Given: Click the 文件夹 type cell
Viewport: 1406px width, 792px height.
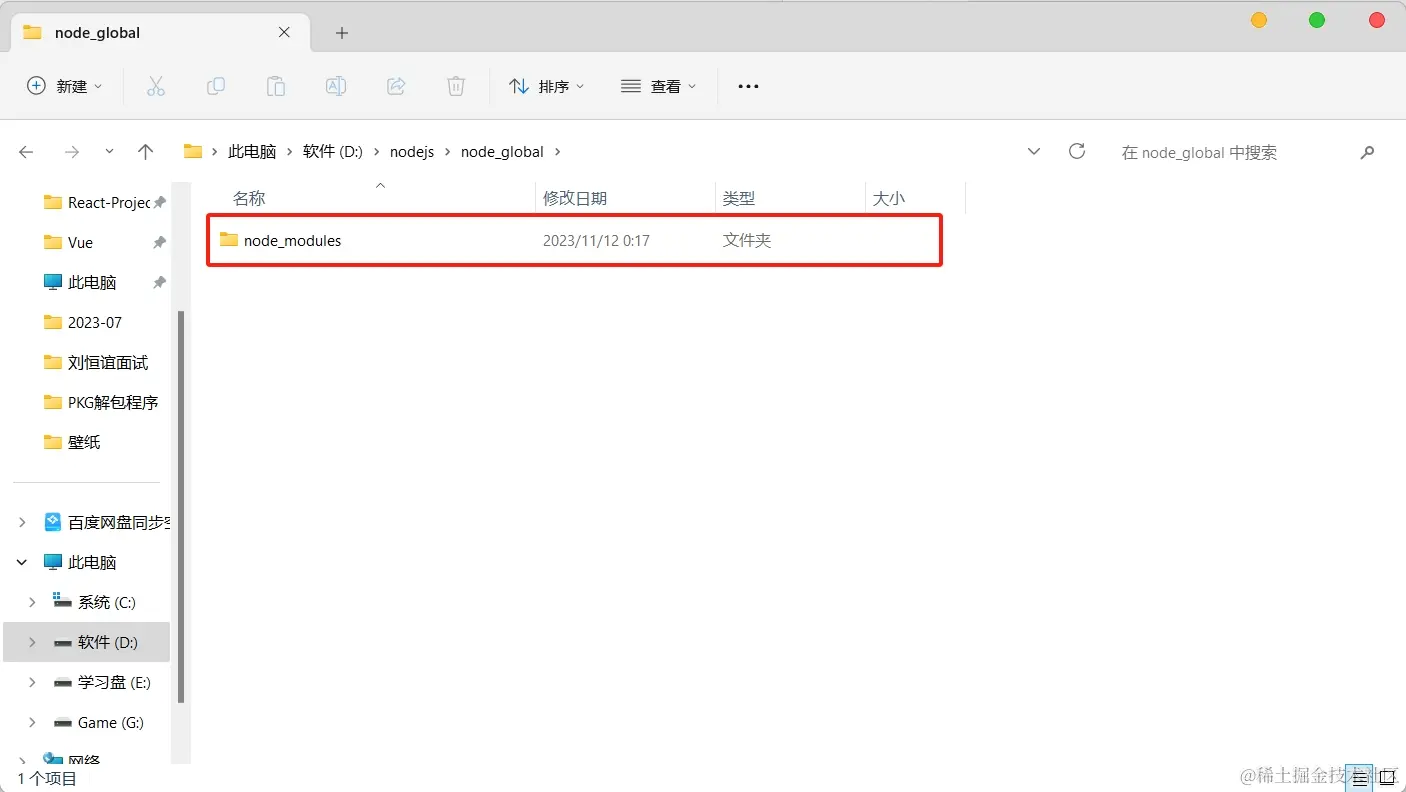Looking at the screenshot, I should pyautogui.click(x=747, y=240).
